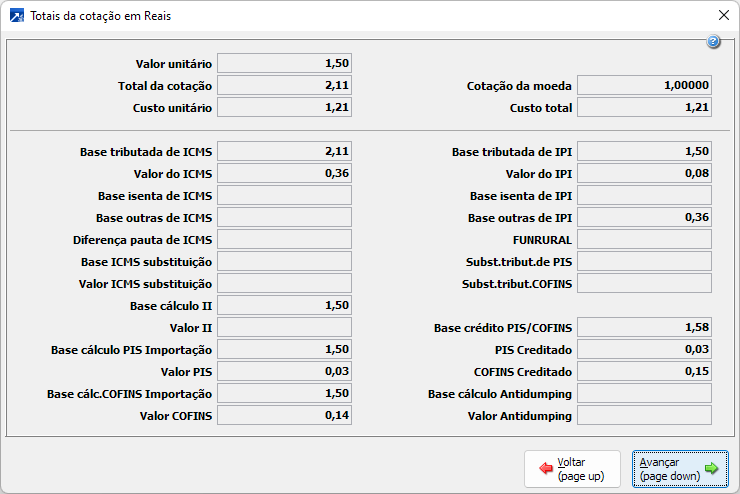Select the Custo total field
740x494 pixels.
644,107
